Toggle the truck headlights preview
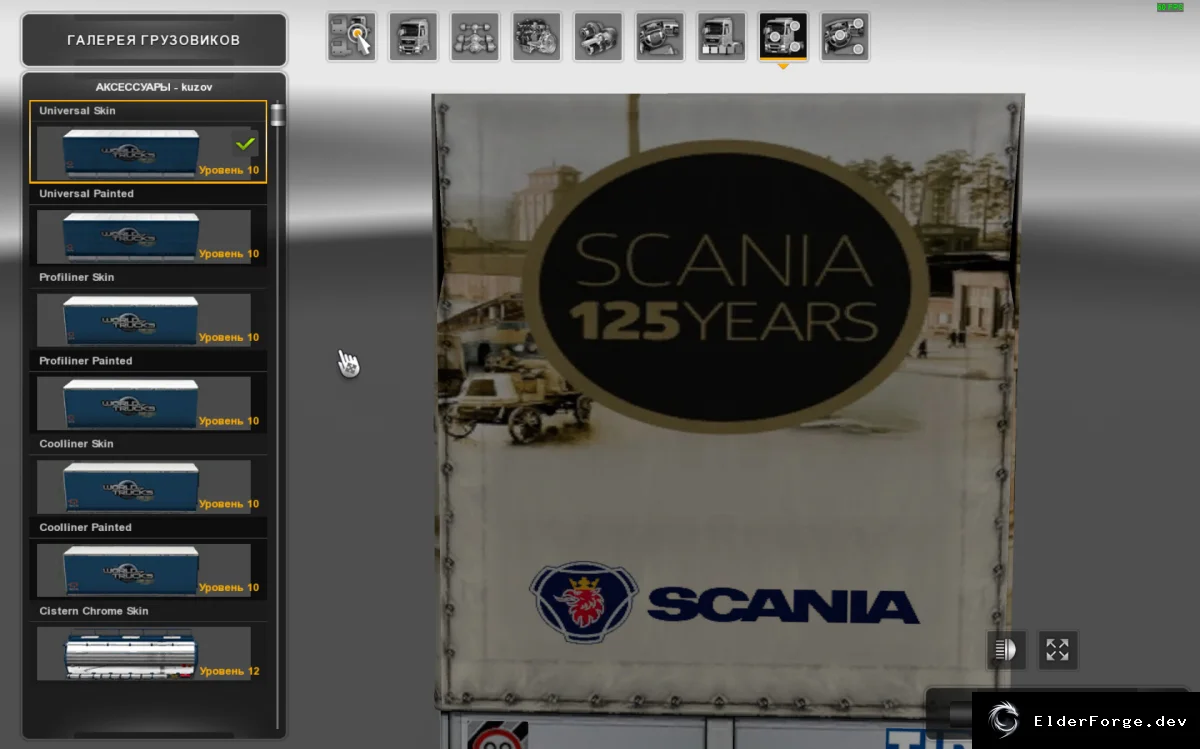1200x749 pixels. 1006,650
